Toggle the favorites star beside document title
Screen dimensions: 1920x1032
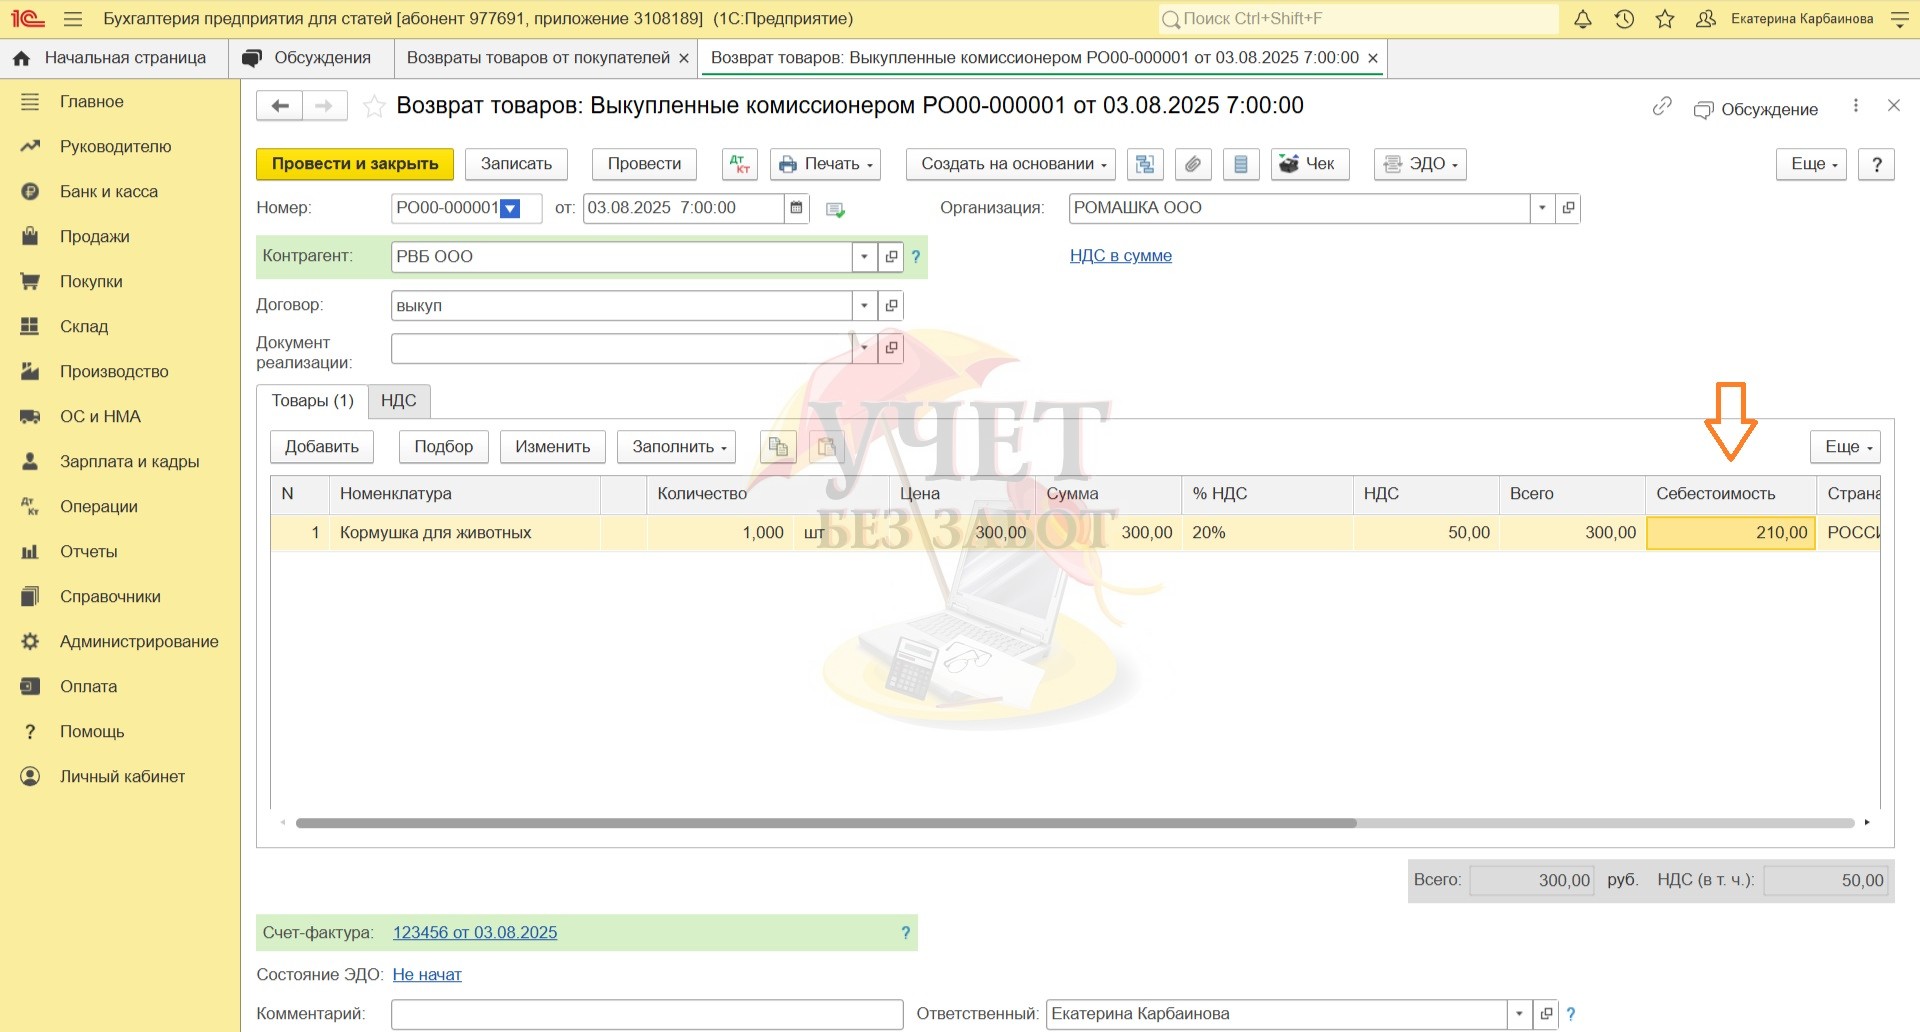click(x=374, y=107)
